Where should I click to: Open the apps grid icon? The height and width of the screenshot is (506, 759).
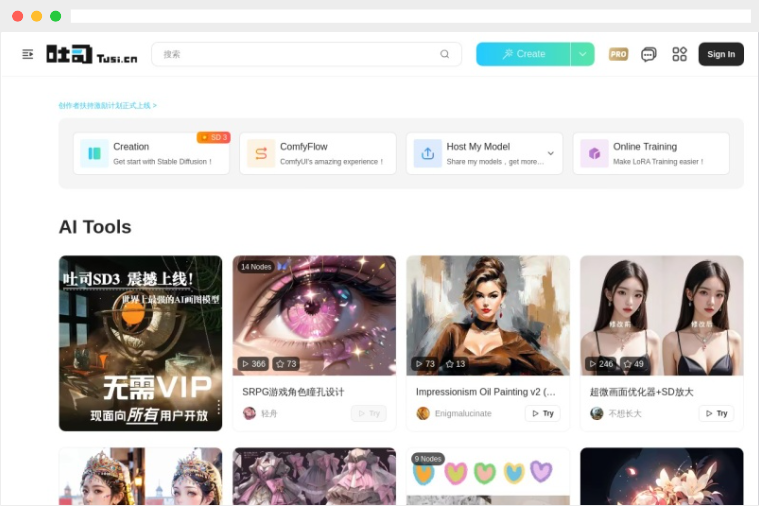pyautogui.click(x=680, y=54)
